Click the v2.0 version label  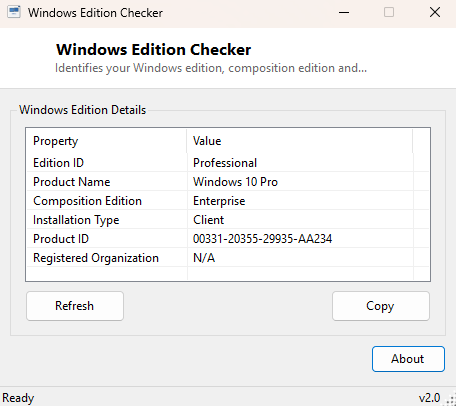(x=429, y=398)
